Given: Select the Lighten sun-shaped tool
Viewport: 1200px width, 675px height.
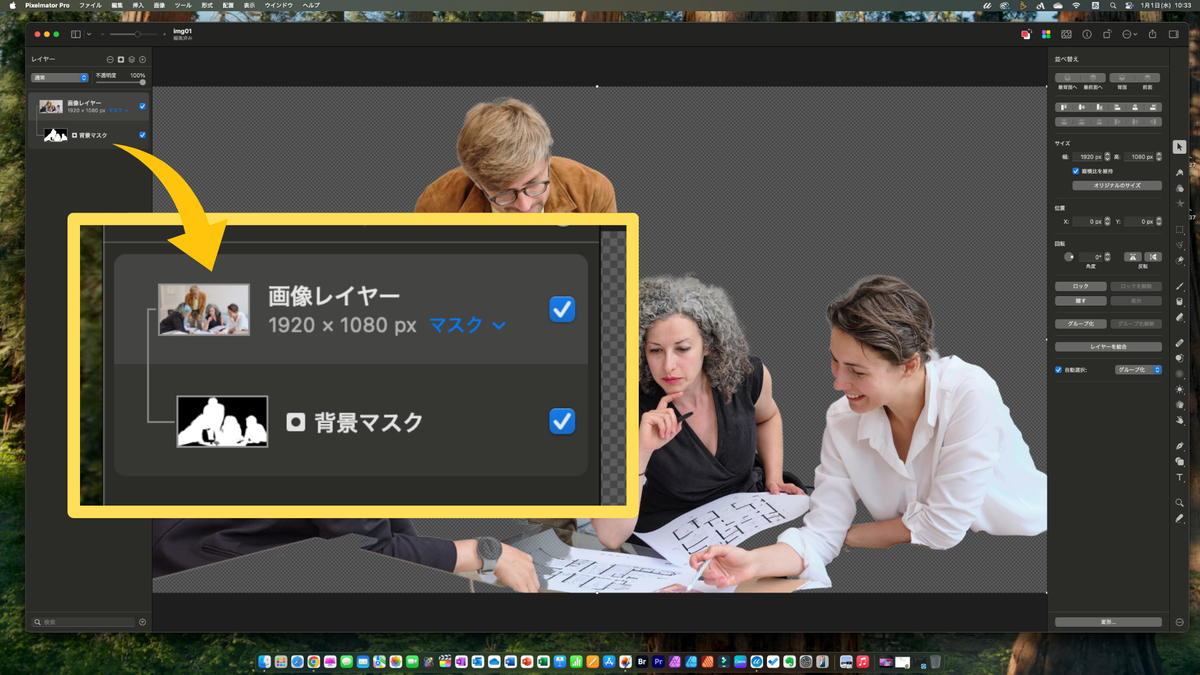Looking at the screenshot, I should click(x=1180, y=389).
